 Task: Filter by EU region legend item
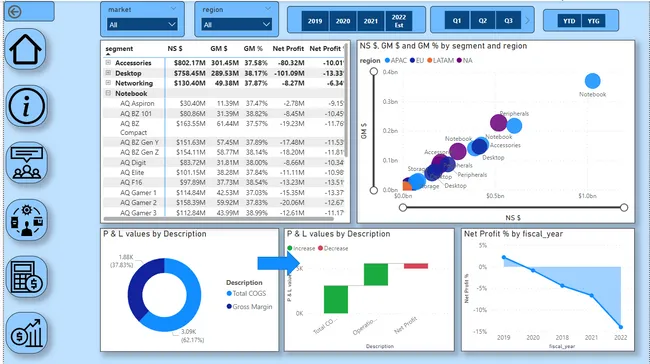[x=417, y=61]
